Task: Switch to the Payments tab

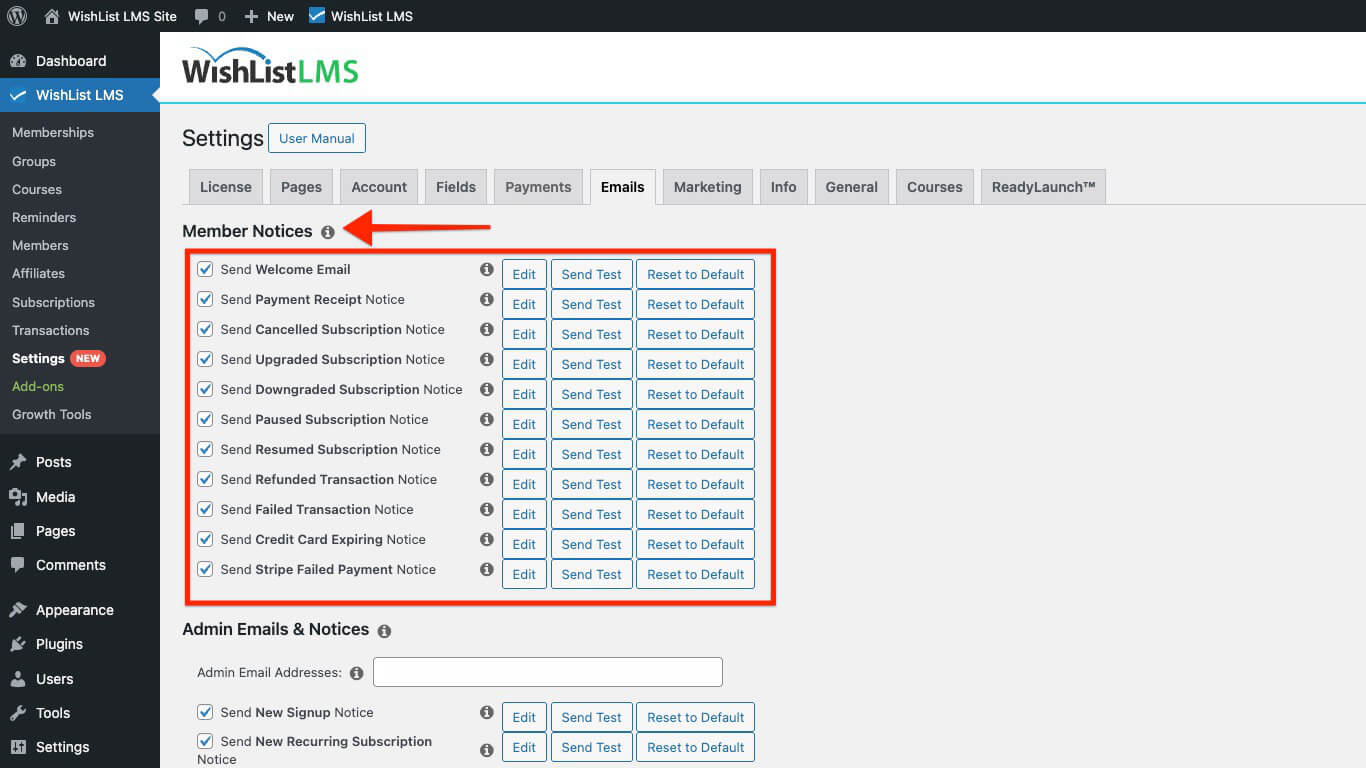Action: tap(538, 186)
